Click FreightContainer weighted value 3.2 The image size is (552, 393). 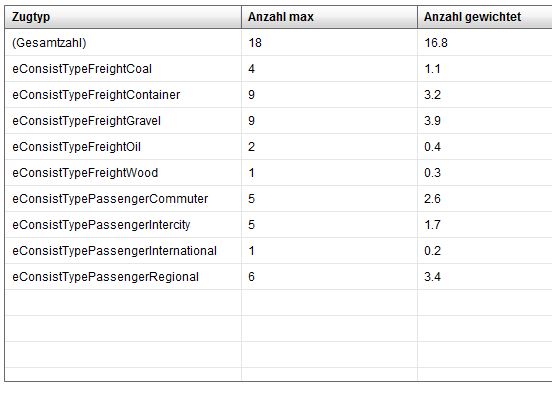(432, 95)
